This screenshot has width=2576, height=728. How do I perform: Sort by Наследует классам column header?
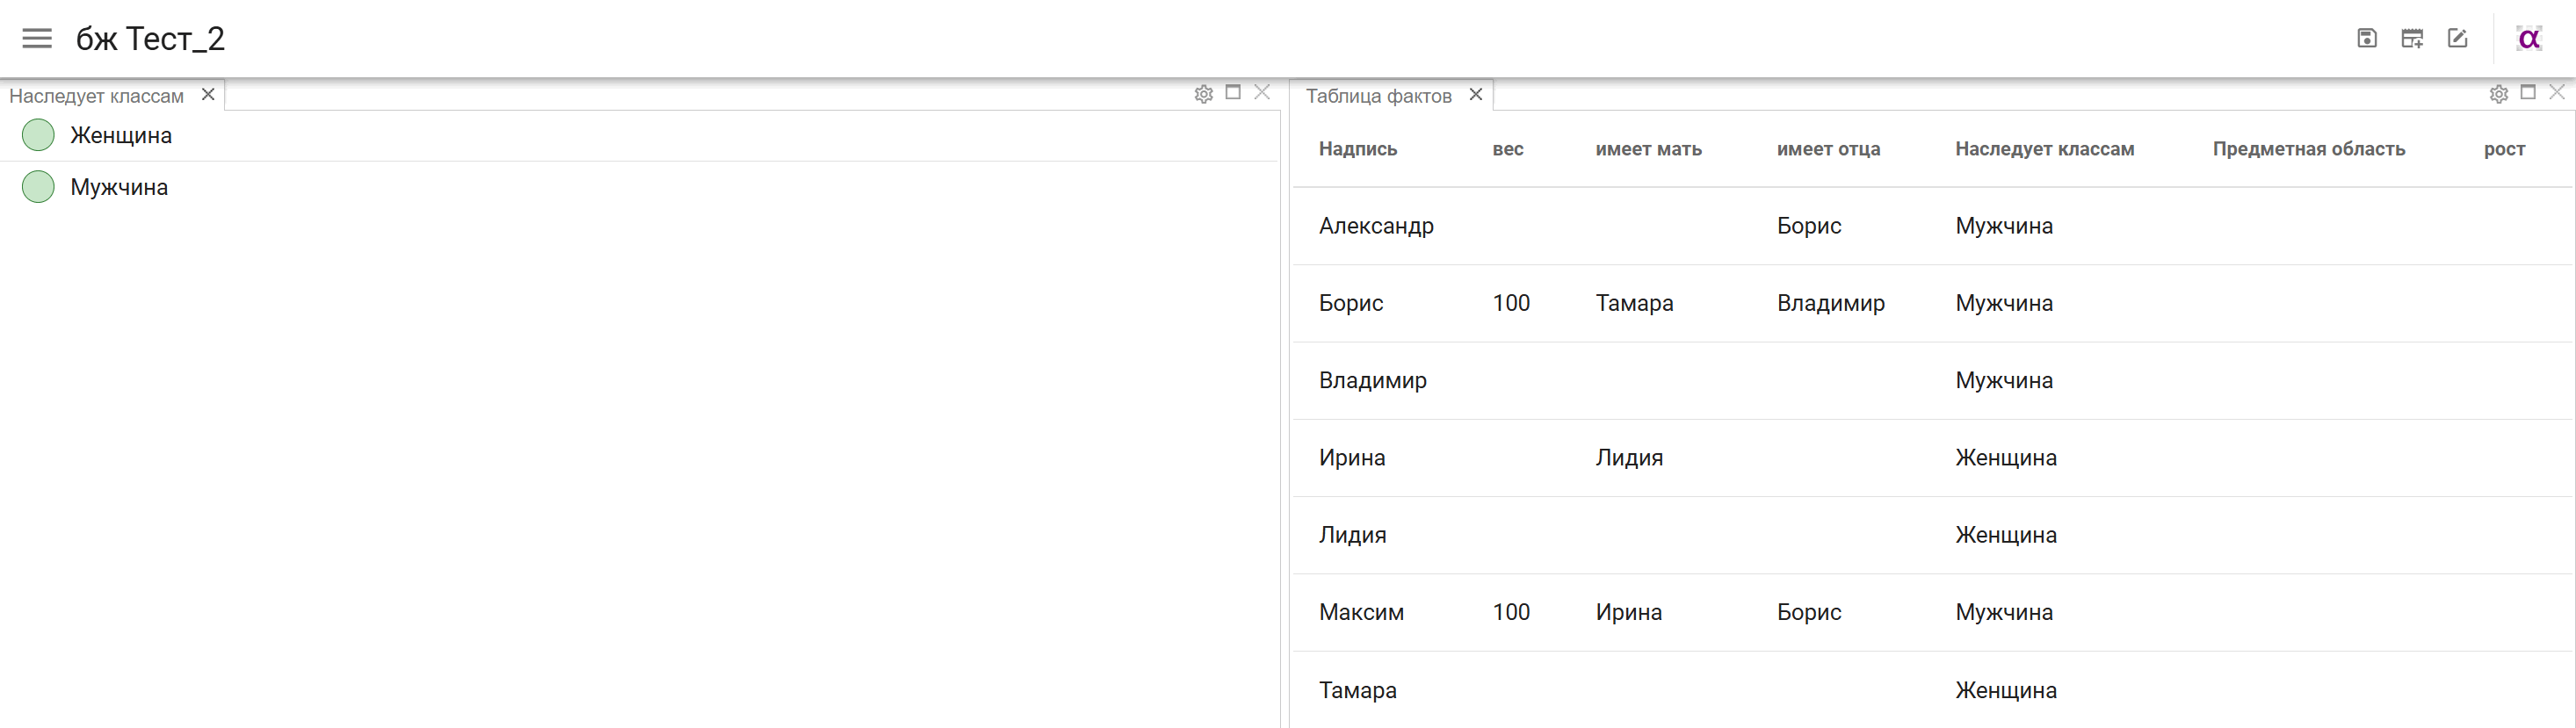tap(2045, 149)
